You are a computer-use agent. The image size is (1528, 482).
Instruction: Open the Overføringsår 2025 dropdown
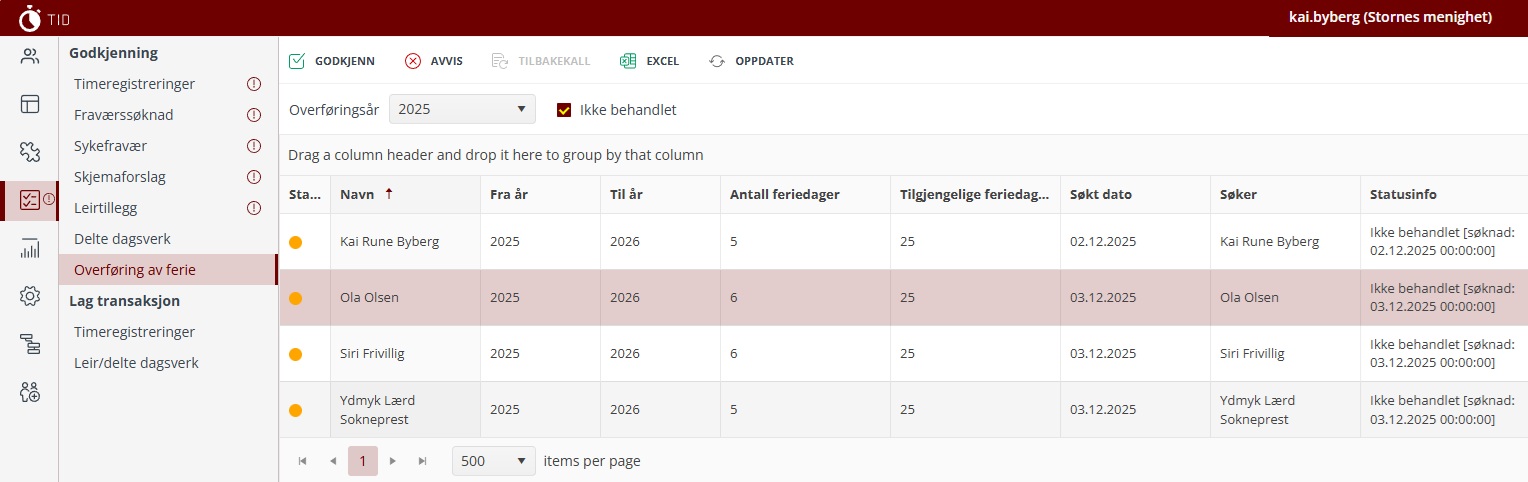[x=461, y=110]
